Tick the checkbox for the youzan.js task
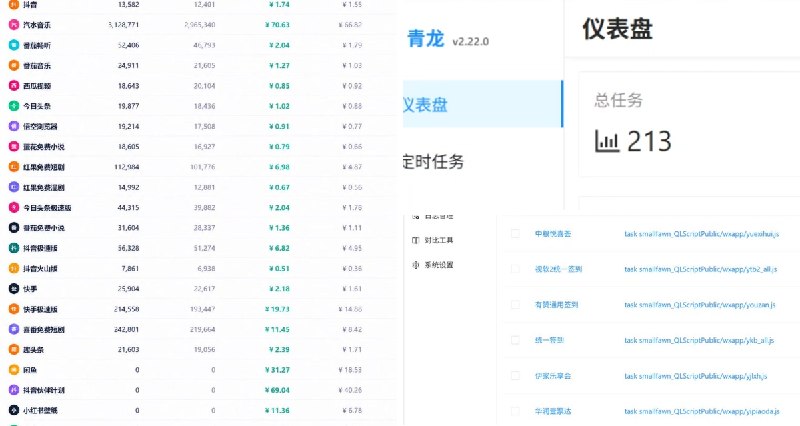The height and width of the screenshot is (426, 800). coord(515,305)
